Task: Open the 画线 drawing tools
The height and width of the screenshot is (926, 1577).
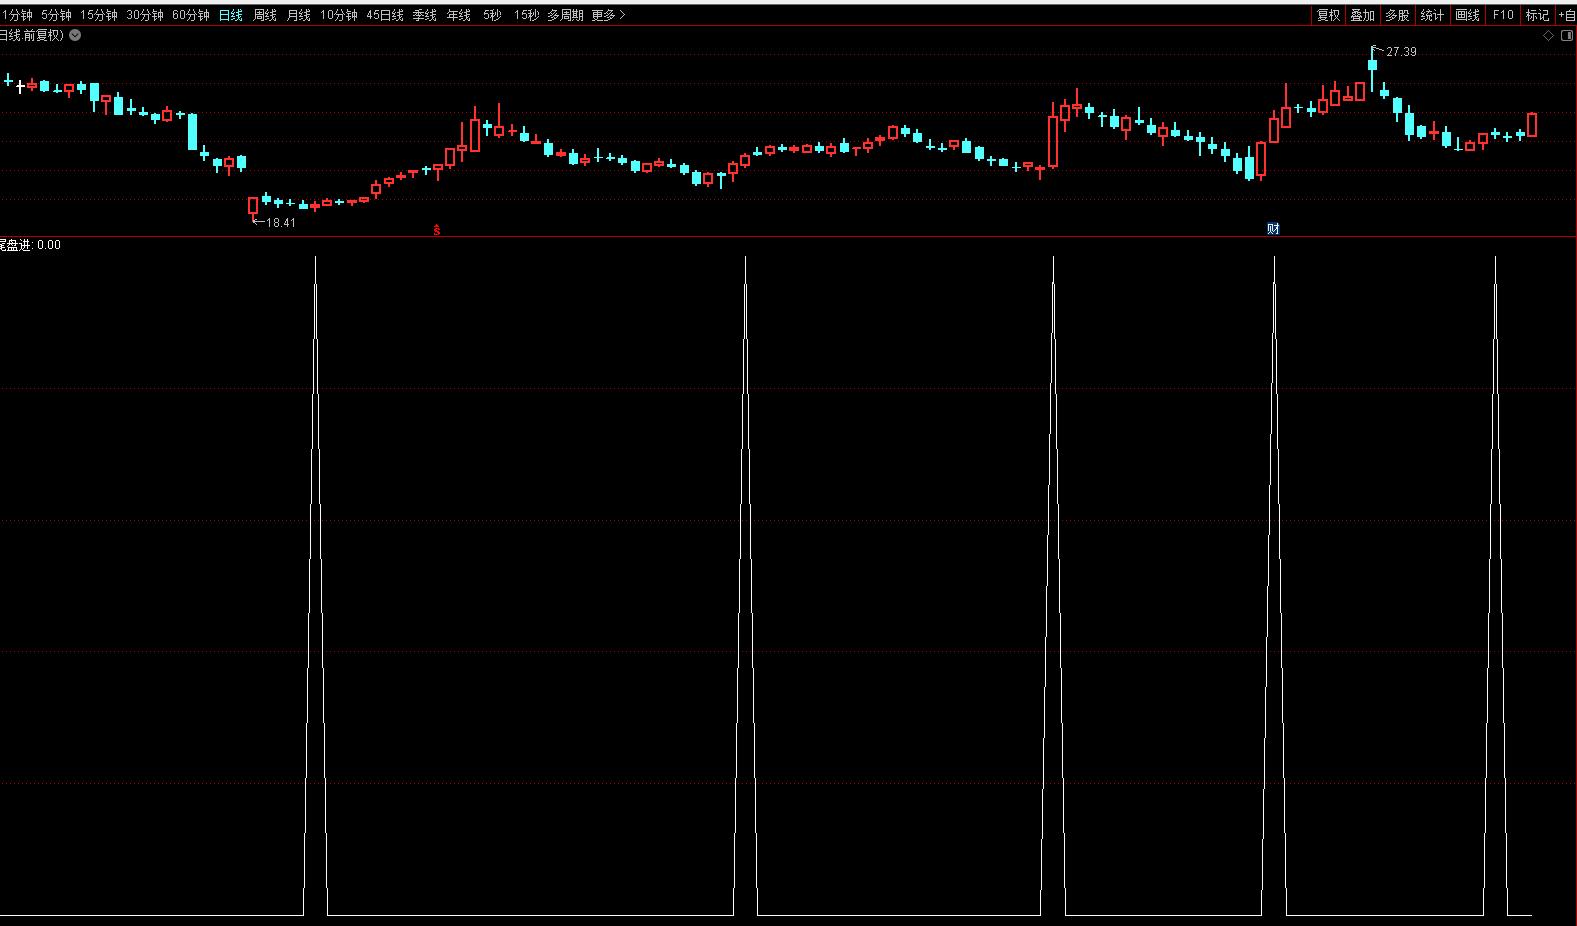Action: click(x=1467, y=15)
